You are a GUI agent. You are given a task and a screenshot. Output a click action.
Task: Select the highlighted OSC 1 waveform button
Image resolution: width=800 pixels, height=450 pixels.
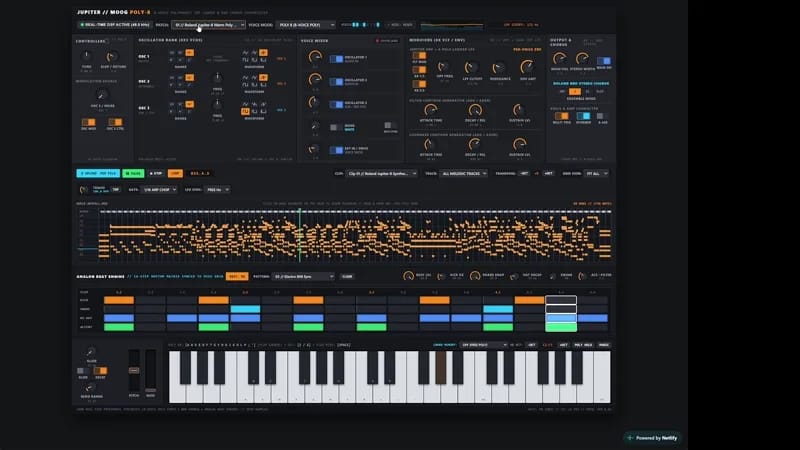point(263,53)
